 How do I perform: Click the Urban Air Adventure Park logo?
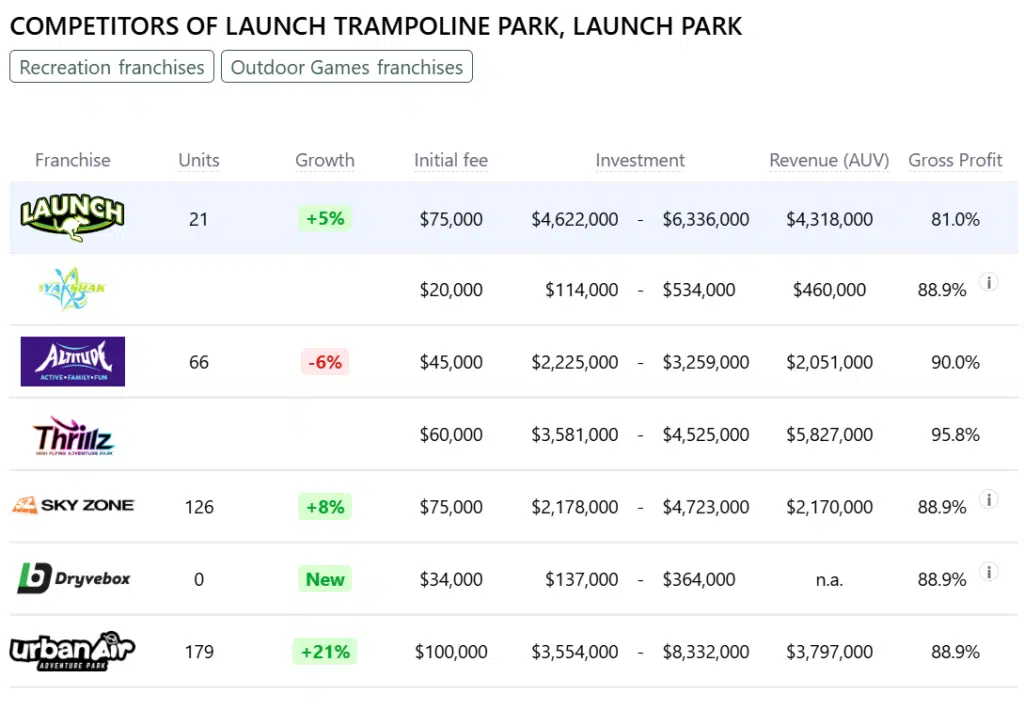tap(72, 651)
